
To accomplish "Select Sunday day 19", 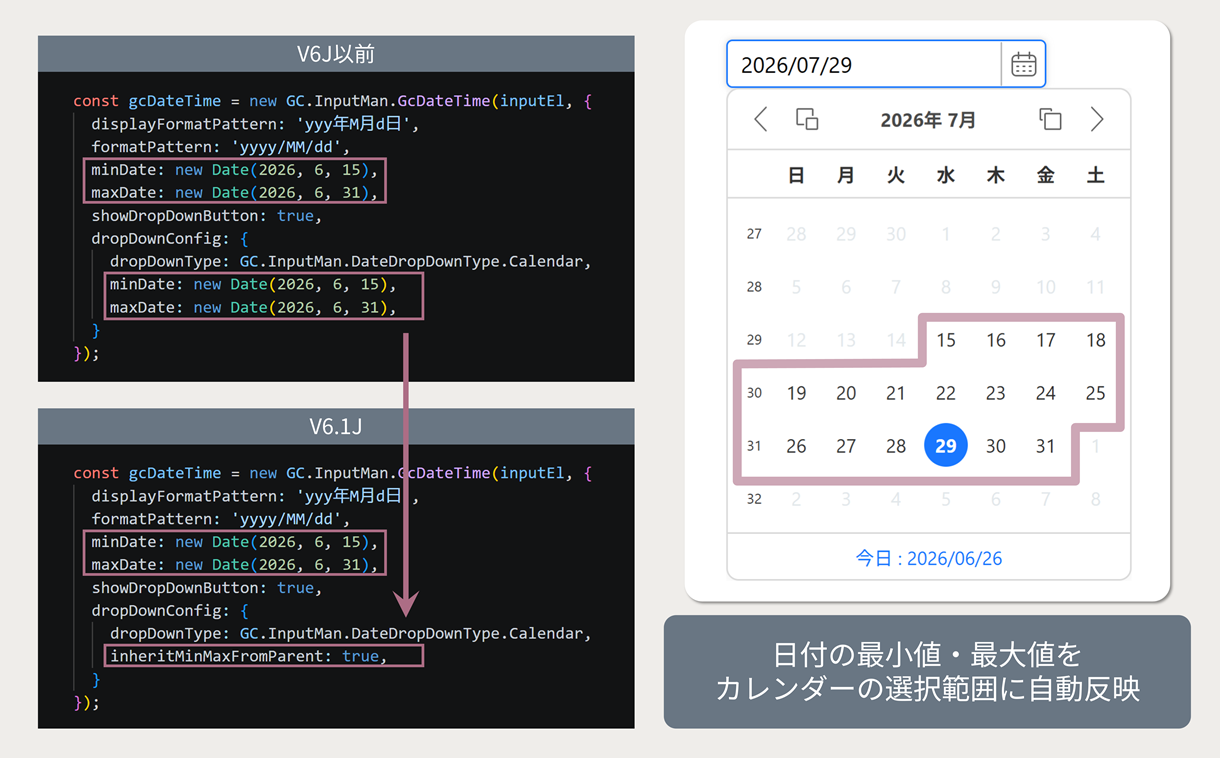I will [x=796, y=393].
